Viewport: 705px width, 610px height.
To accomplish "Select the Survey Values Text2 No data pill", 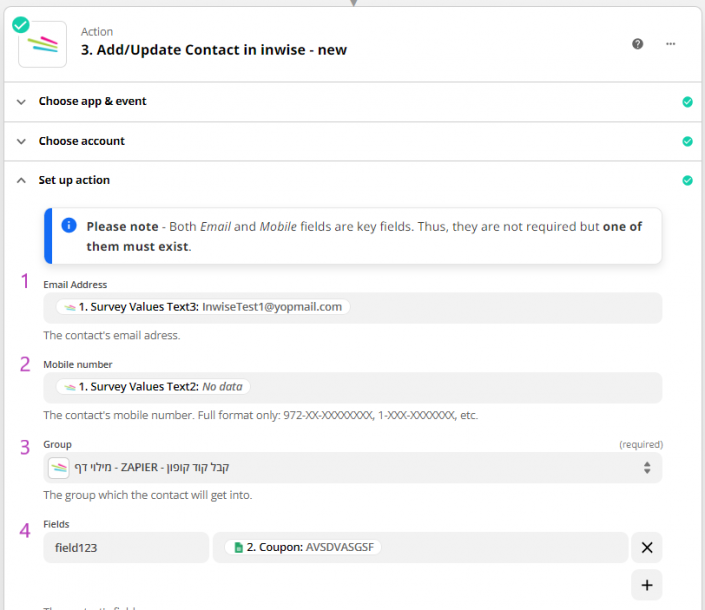I will 153,387.
